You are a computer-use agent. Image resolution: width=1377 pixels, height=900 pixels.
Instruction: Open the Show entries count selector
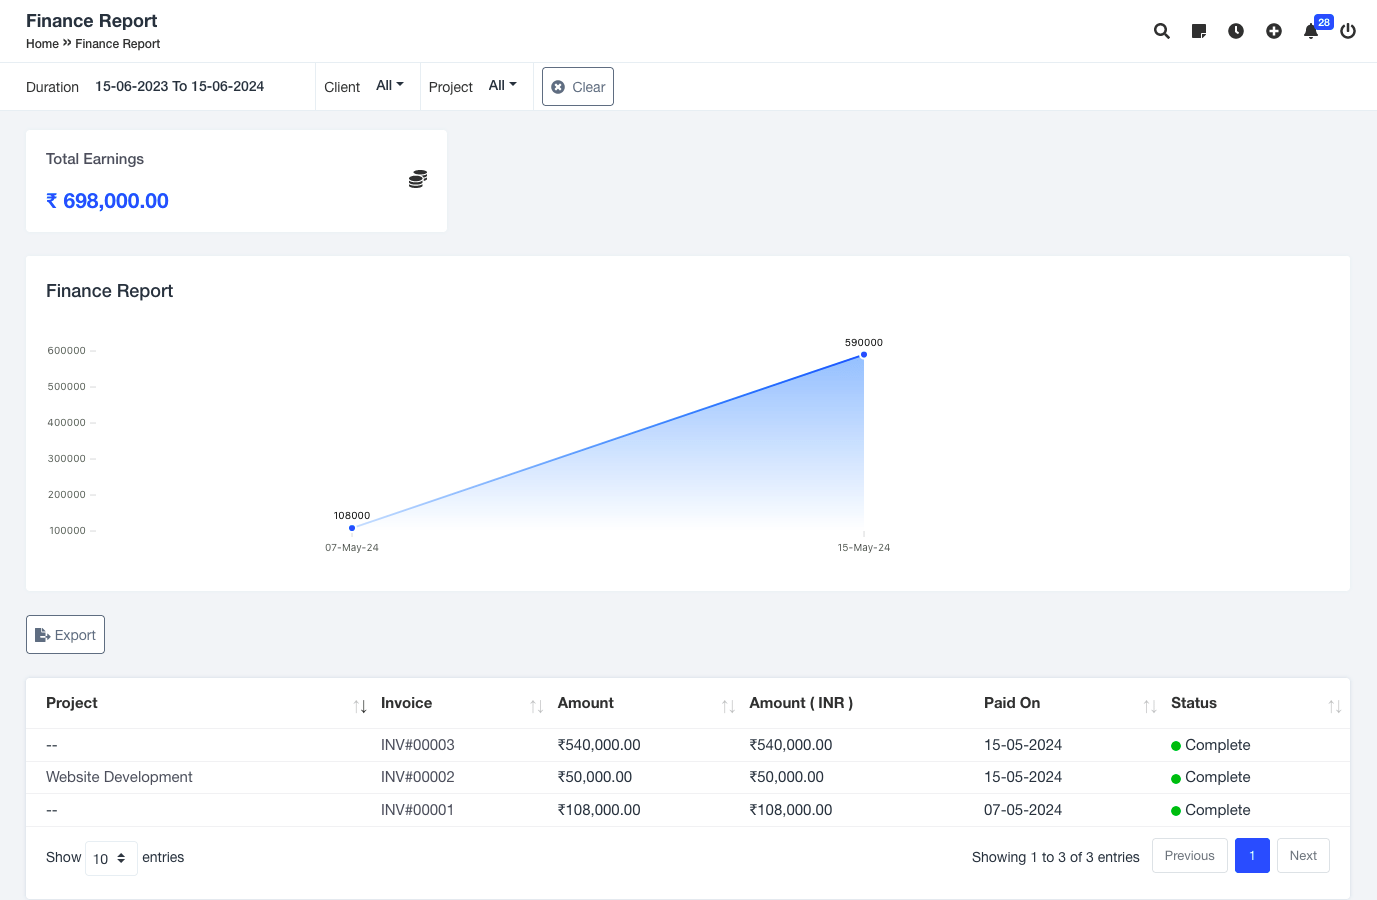111,858
